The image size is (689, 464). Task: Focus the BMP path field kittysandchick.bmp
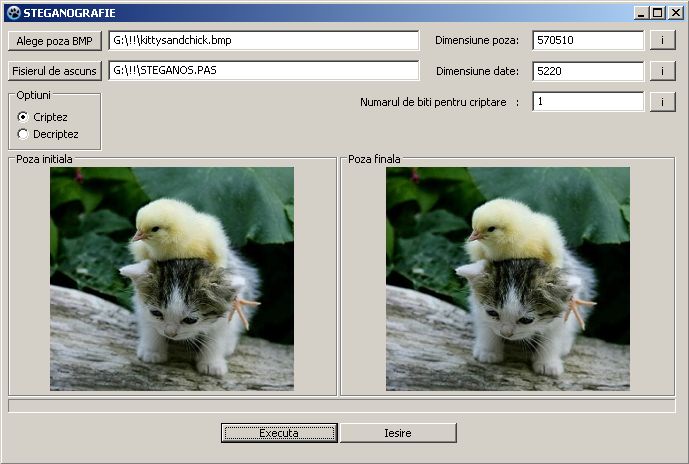264,40
